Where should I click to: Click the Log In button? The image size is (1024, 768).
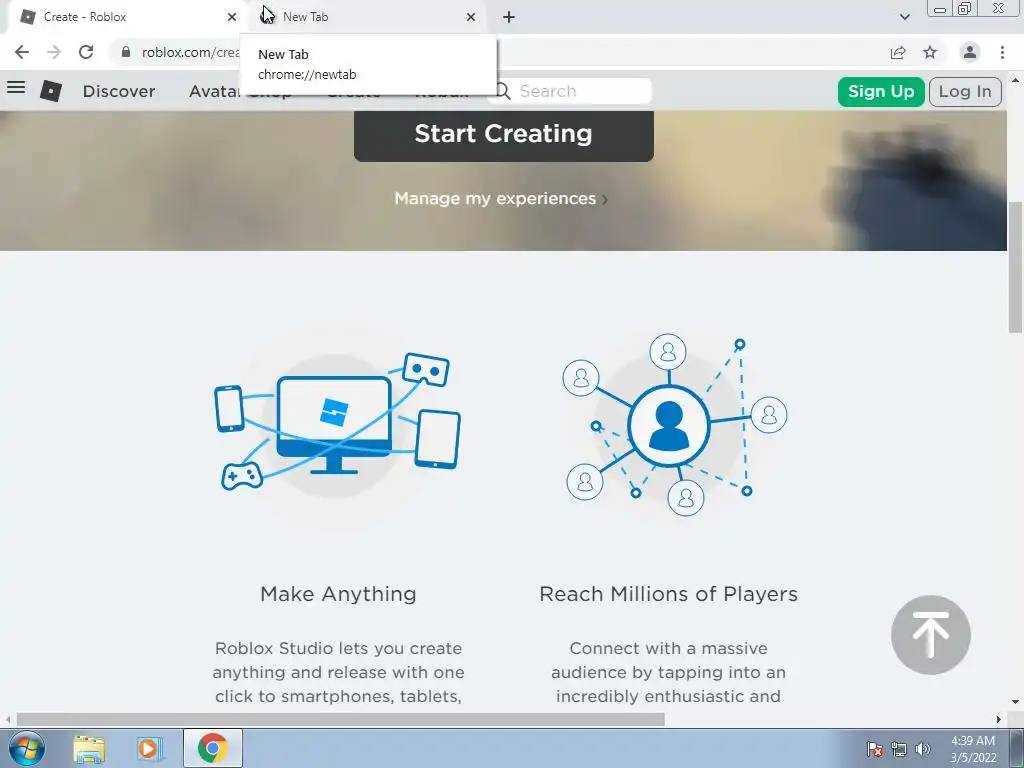(x=965, y=91)
